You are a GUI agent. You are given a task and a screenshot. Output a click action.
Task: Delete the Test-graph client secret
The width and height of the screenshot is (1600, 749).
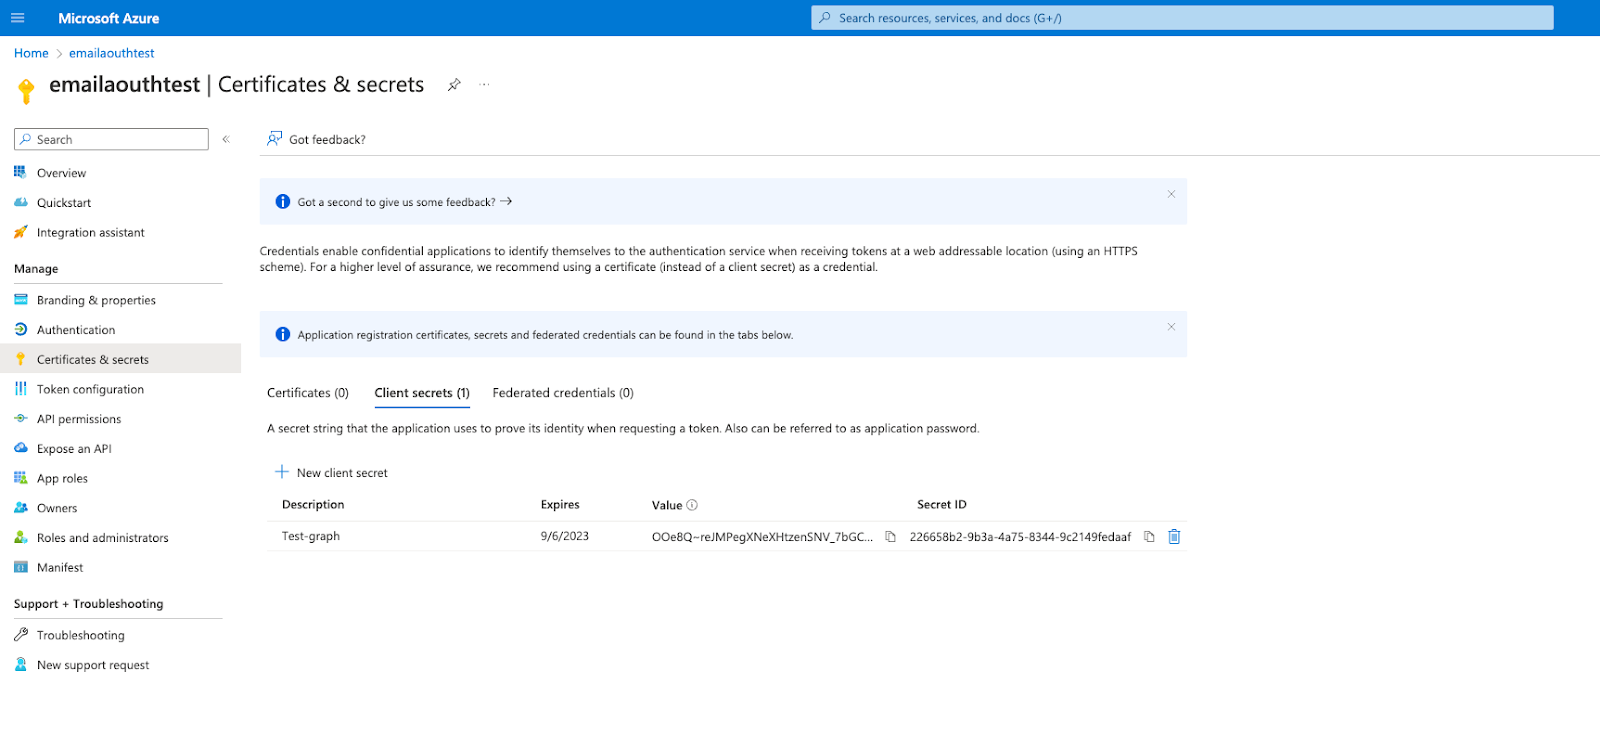coord(1174,537)
